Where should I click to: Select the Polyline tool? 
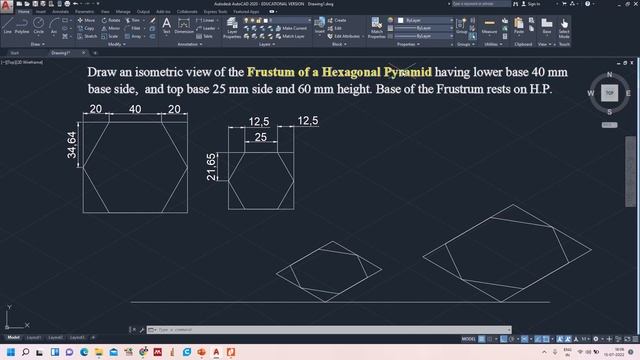[x=22, y=26]
